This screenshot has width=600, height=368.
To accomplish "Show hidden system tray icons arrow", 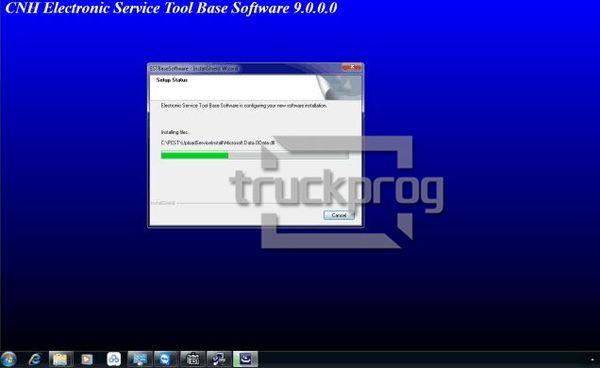I will (x=592, y=360).
